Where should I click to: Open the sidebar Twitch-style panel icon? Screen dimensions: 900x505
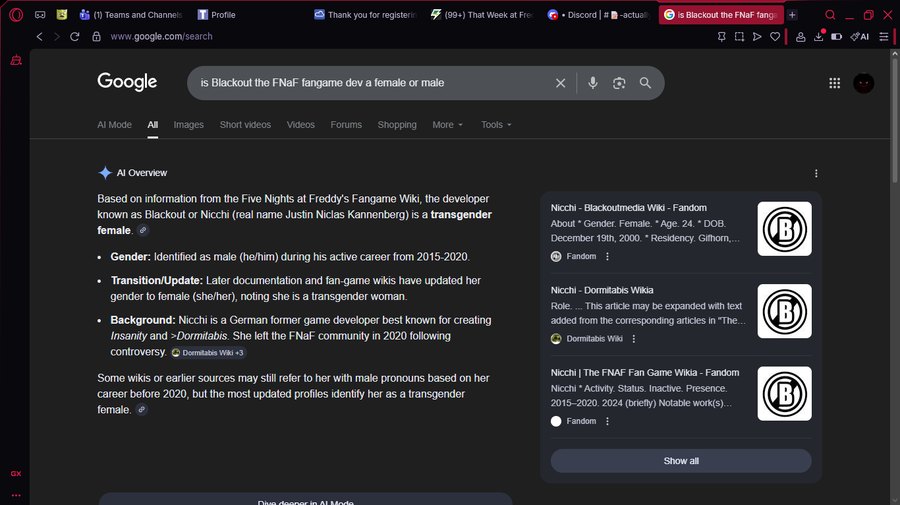tap(16, 60)
